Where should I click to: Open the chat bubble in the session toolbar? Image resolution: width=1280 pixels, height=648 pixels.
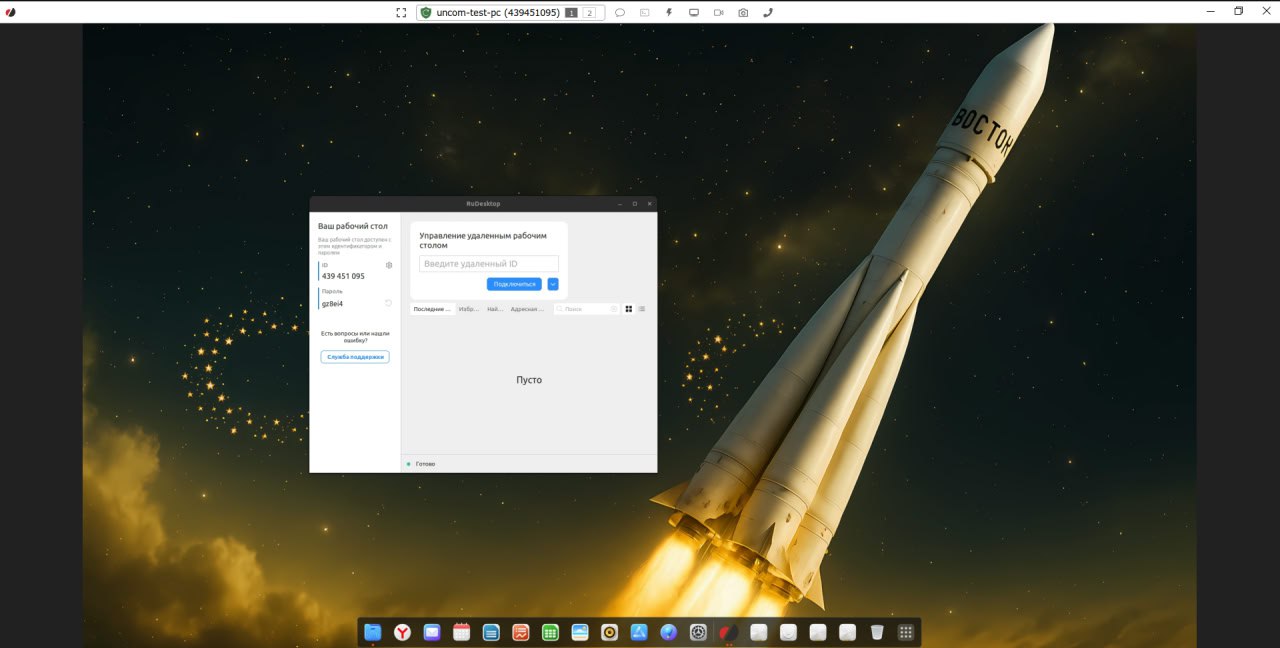pos(620,13)
